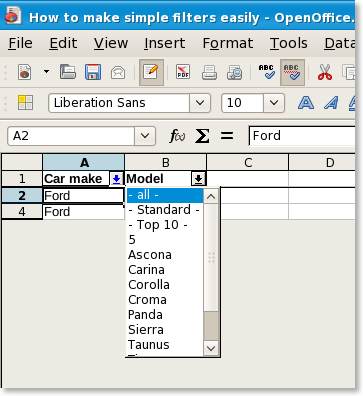This screenshot has height=396, width=363.
Task: Toggle Edit File mode icon
Action: coord(151,72)
